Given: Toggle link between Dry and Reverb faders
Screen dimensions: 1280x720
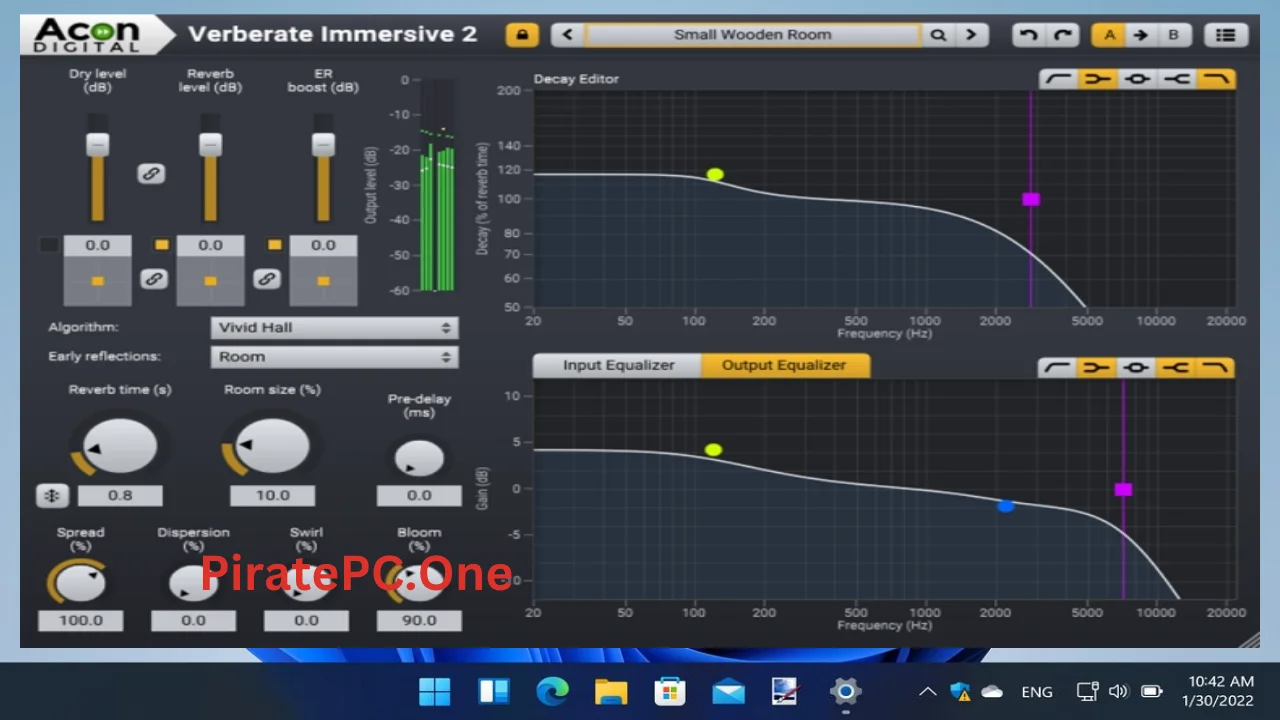Looking at the screenshot, I should (151, 174).
